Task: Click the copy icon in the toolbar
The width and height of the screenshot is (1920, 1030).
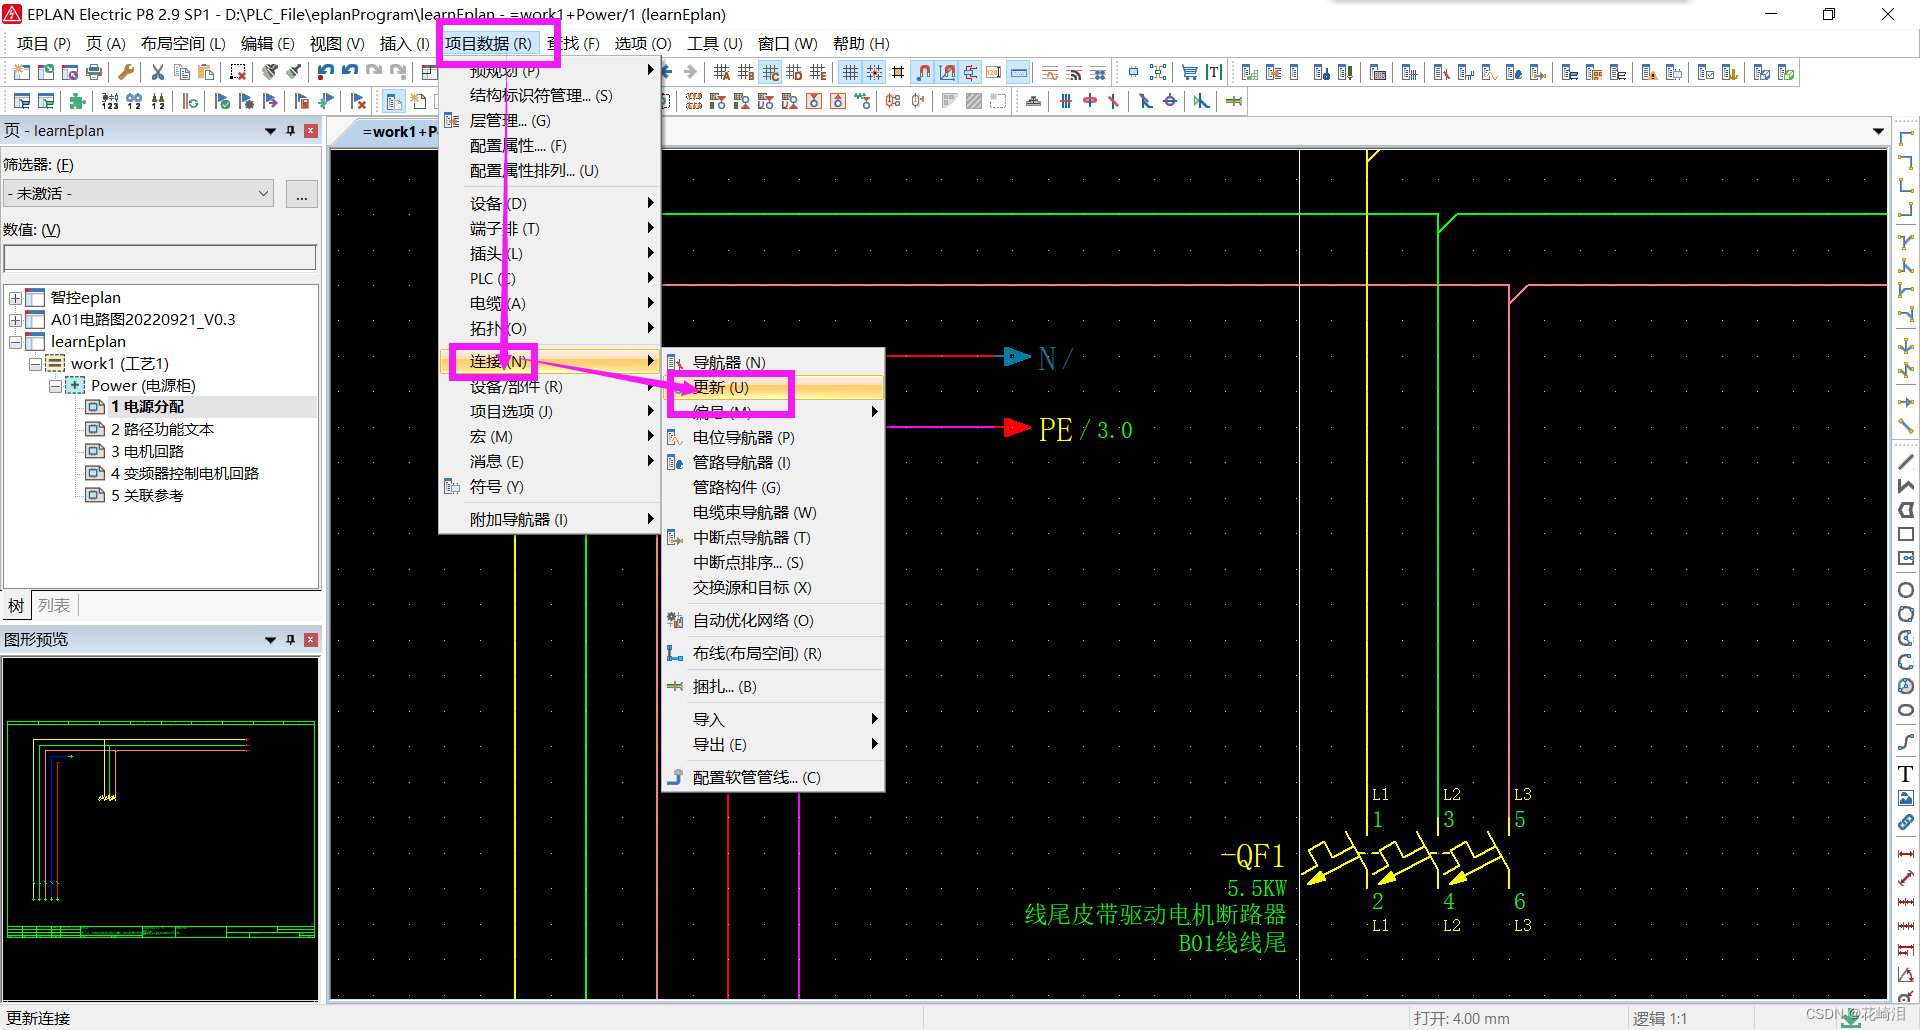Action: click(182, 72)
